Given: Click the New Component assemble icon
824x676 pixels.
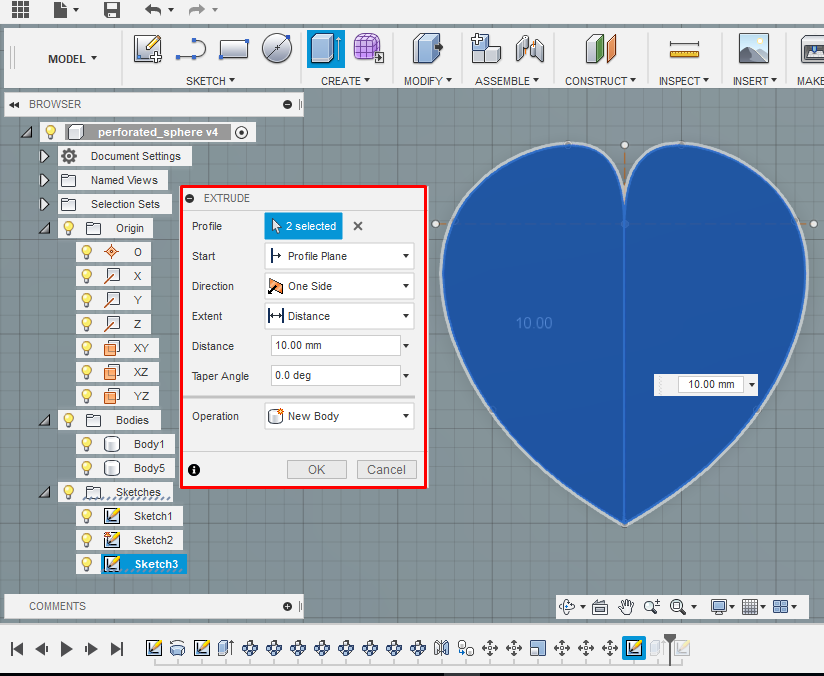Looking at the screenshot, I should [486, 48].
